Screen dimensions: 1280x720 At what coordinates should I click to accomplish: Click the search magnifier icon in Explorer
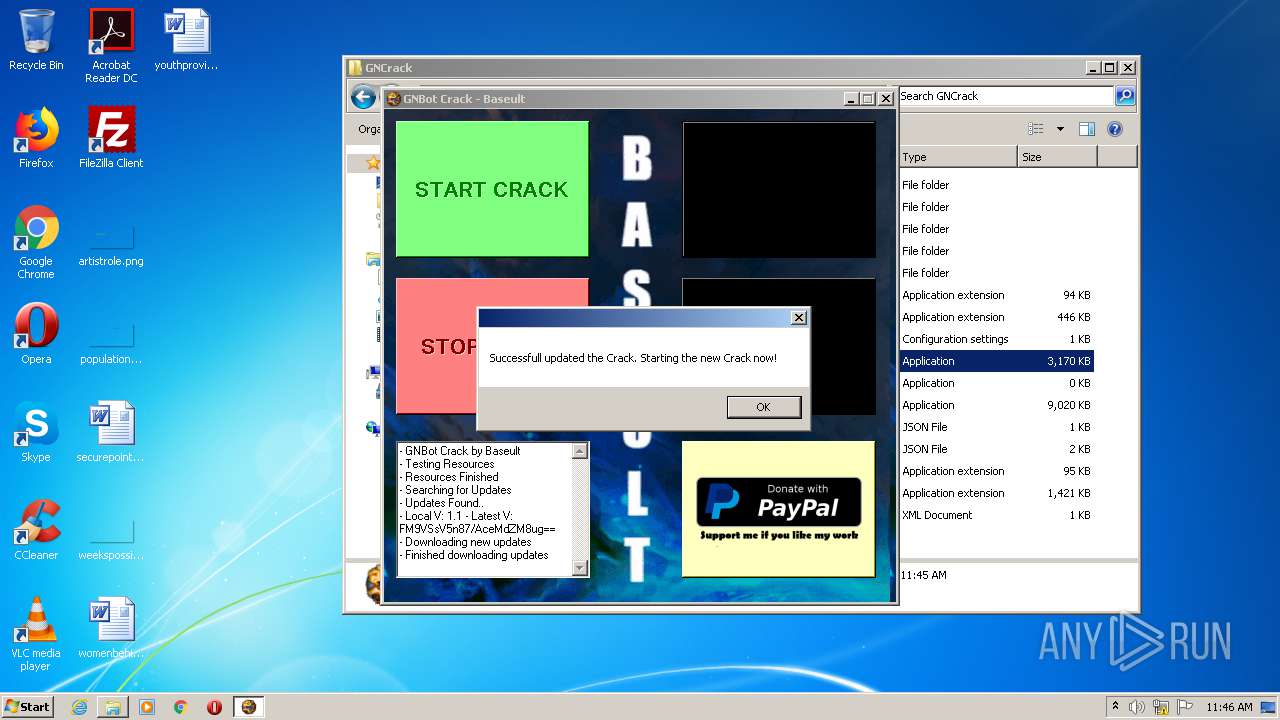coord(1125,96)
